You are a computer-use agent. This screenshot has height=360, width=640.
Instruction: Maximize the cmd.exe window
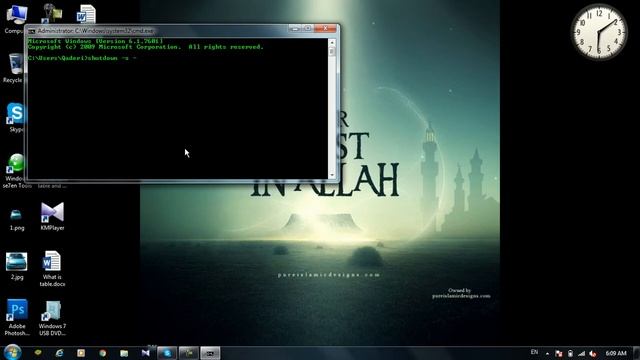[307, 28]
